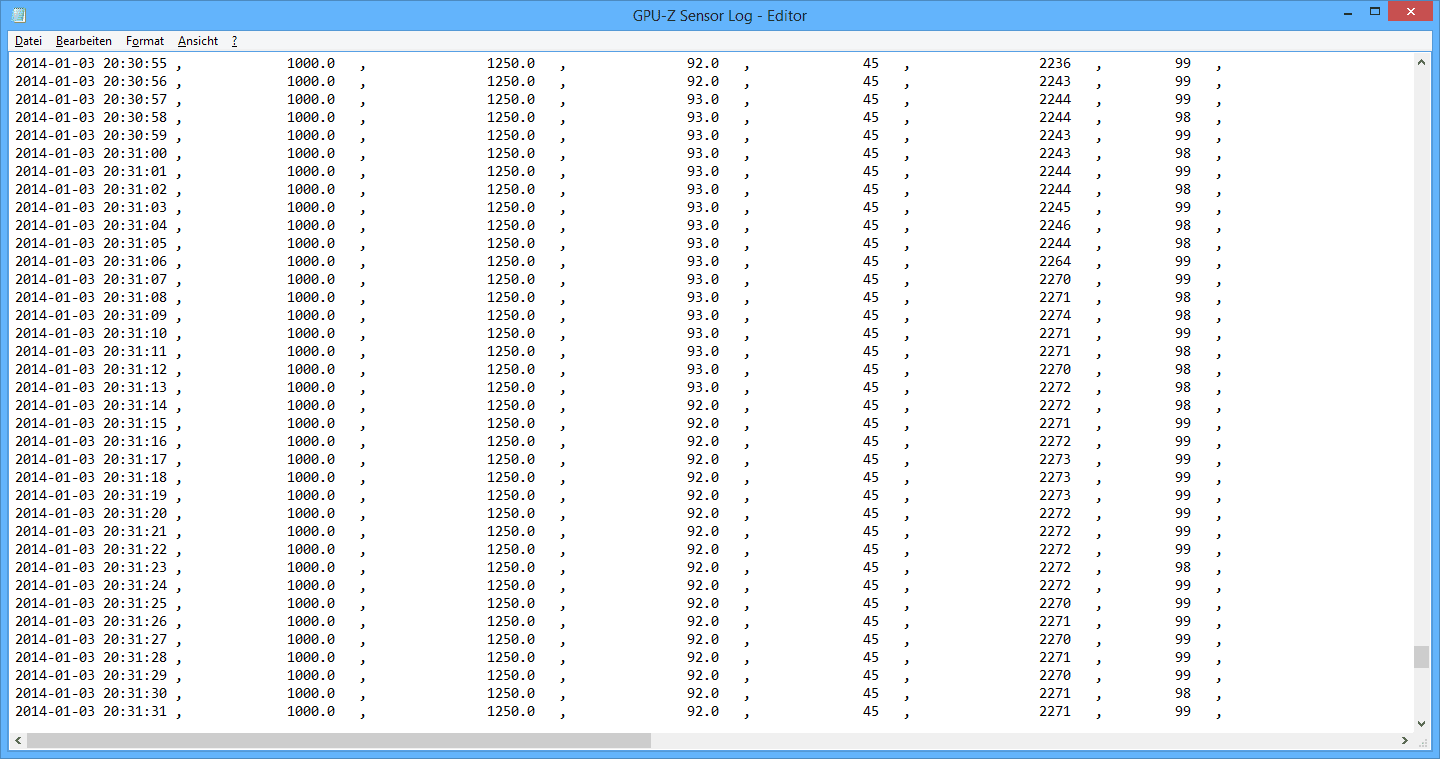Open the Datei menu
Image resolution: width=1440 pixels, height=759 pixels.
28,41
